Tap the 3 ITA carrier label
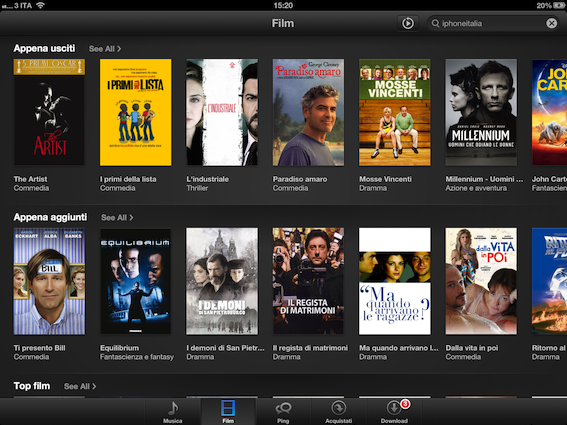 (23, 5)
